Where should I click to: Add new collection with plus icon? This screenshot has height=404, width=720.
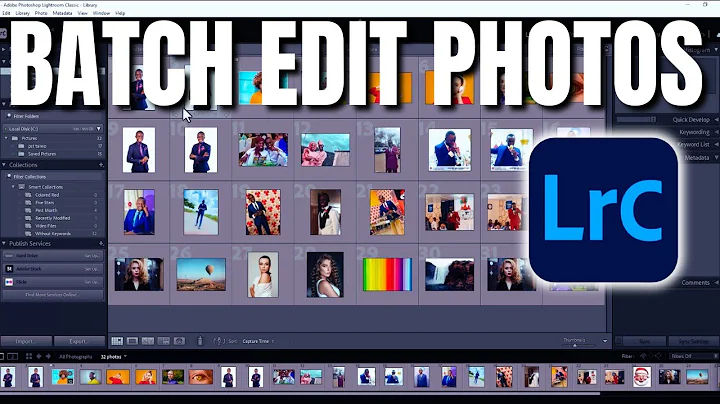pos(101,165)
